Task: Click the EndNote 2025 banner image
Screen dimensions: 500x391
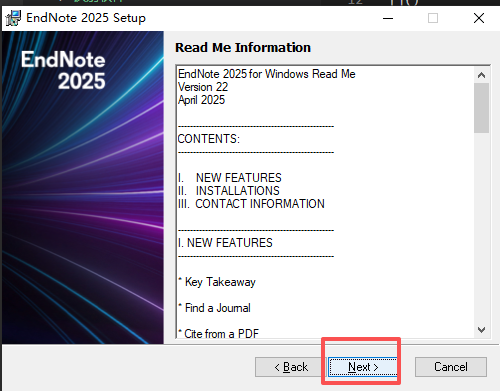Action: tap(83, 188)
